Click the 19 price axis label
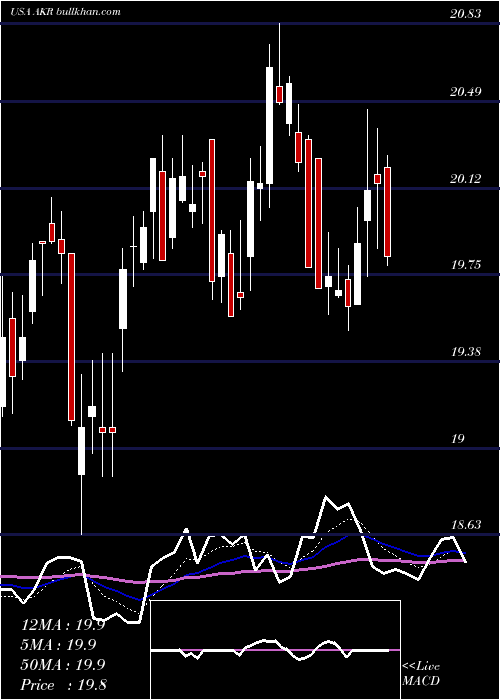The image size is (500, 700). click(458, 439)
